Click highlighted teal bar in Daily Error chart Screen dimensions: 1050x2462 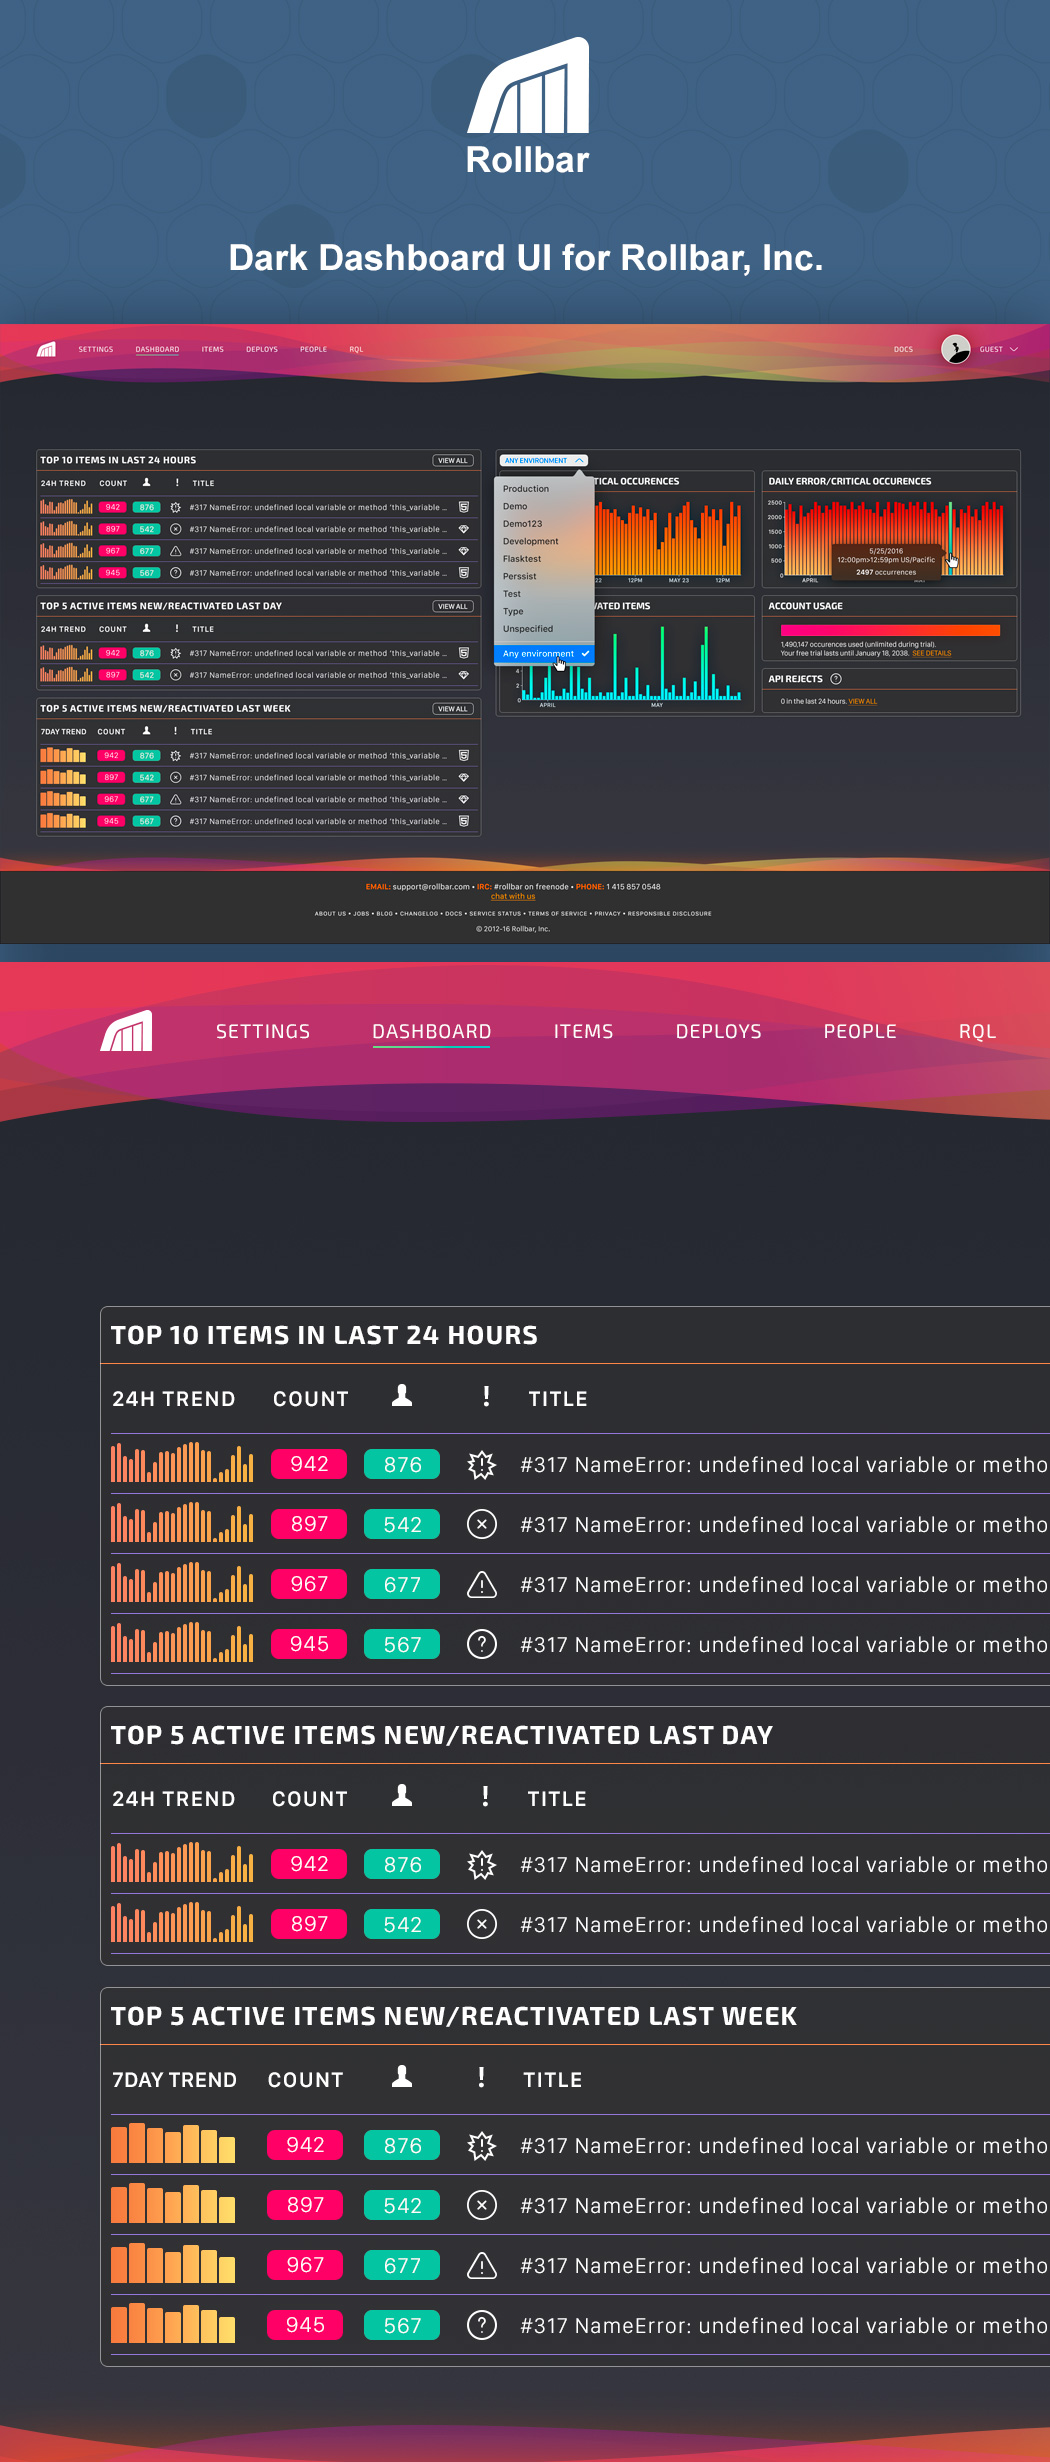coord(950,538)
